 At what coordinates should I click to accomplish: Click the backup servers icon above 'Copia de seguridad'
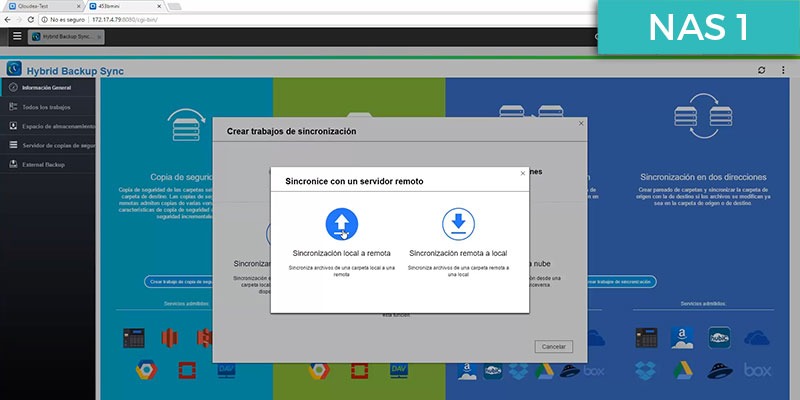coord(186,126)
